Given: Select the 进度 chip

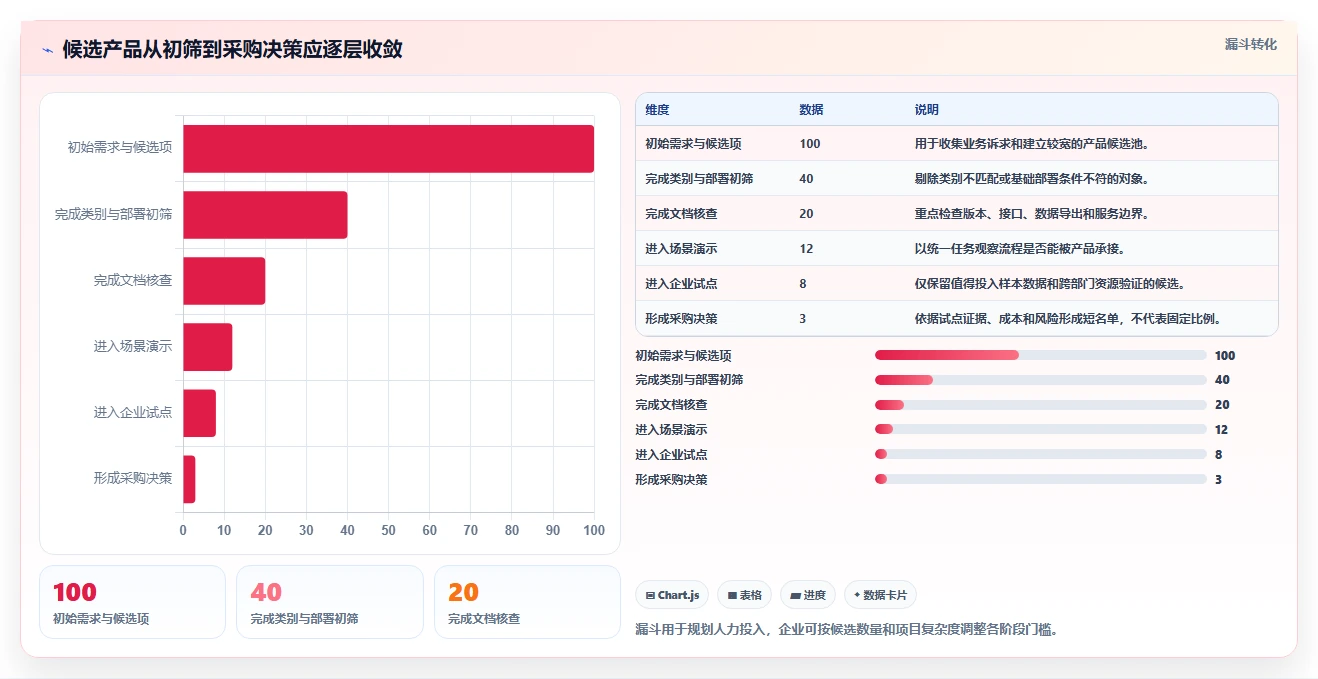Looking at the screenshot, I should point(808,595).
